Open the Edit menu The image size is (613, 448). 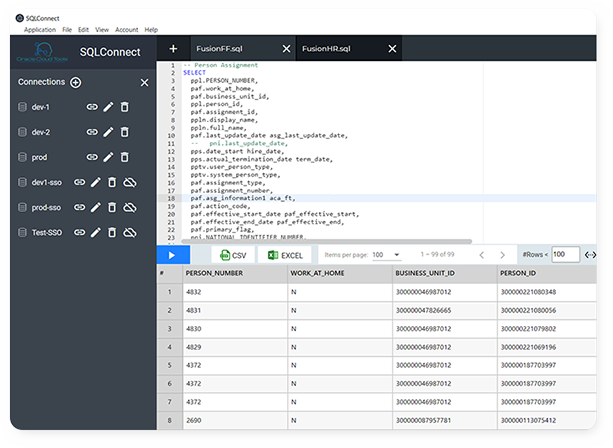83,30
